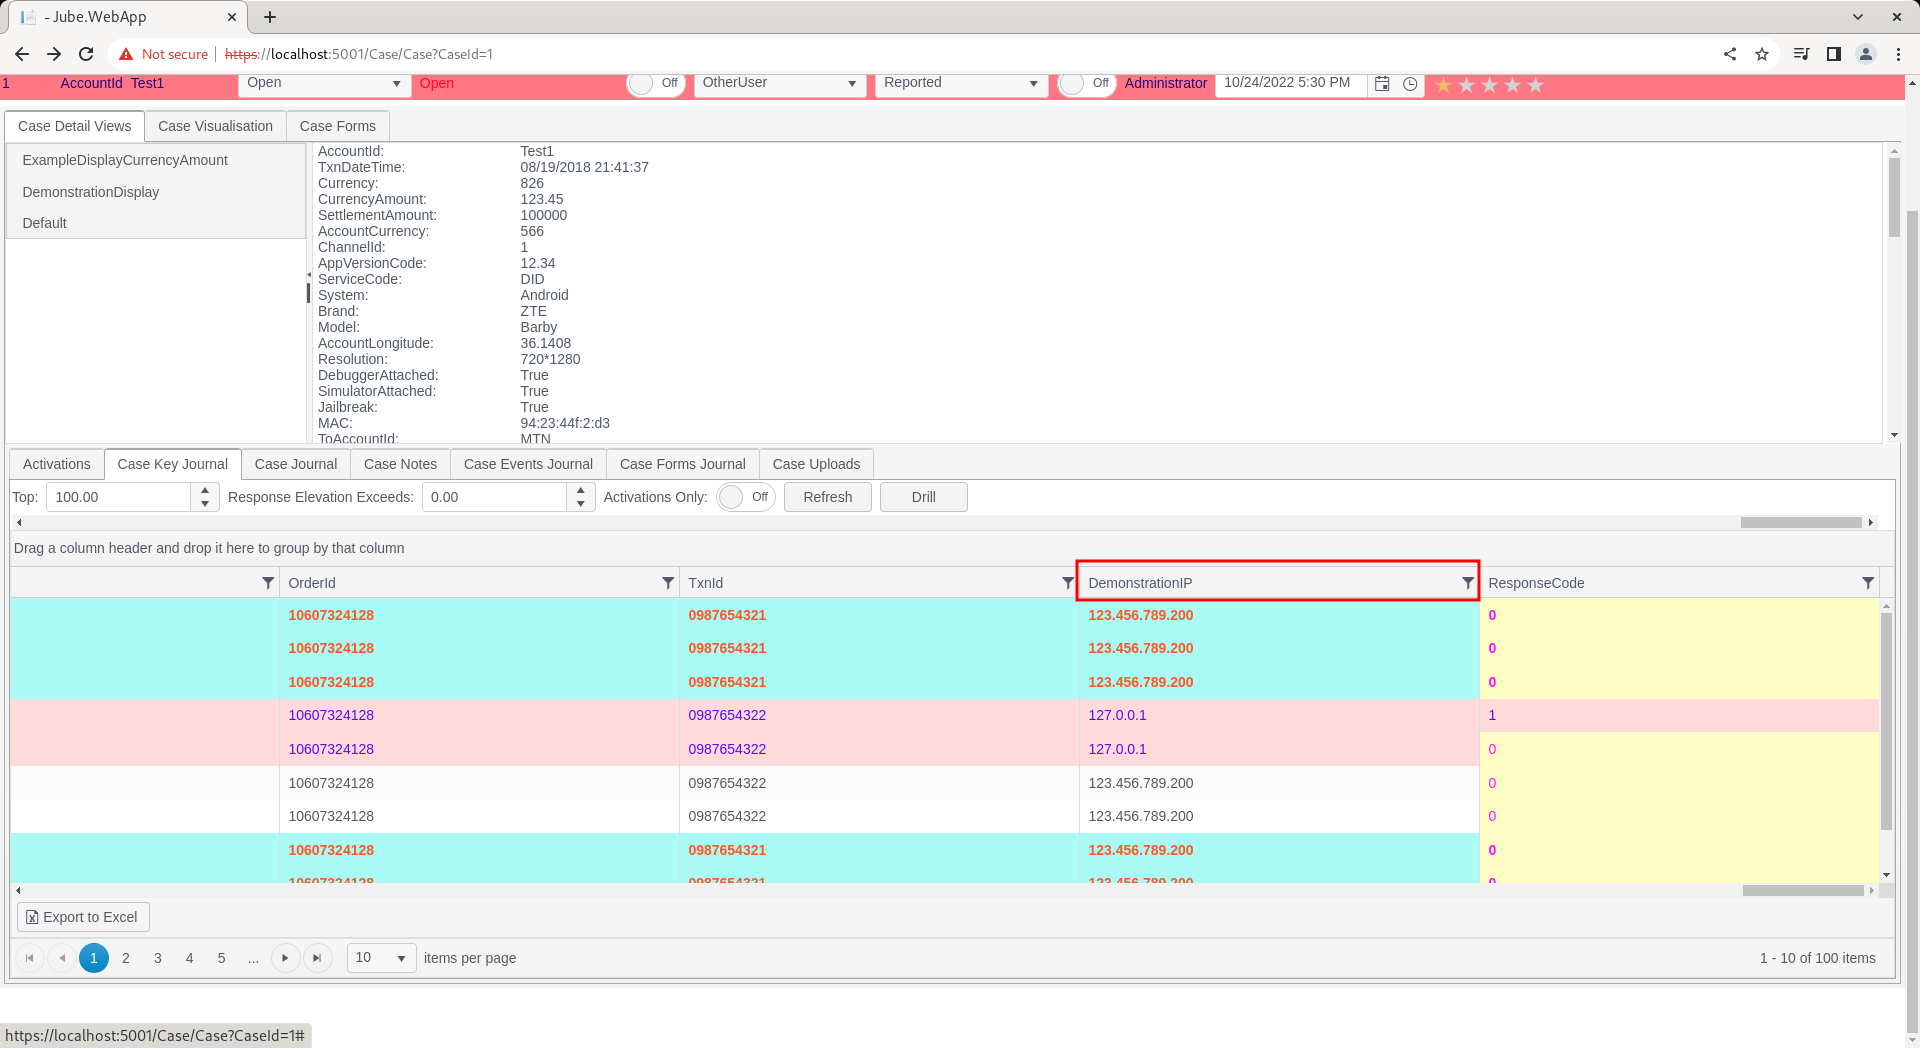Open the calendar date picker icon
The width and height of the screenshot is (1920, 1048).
click(1382, 84)
